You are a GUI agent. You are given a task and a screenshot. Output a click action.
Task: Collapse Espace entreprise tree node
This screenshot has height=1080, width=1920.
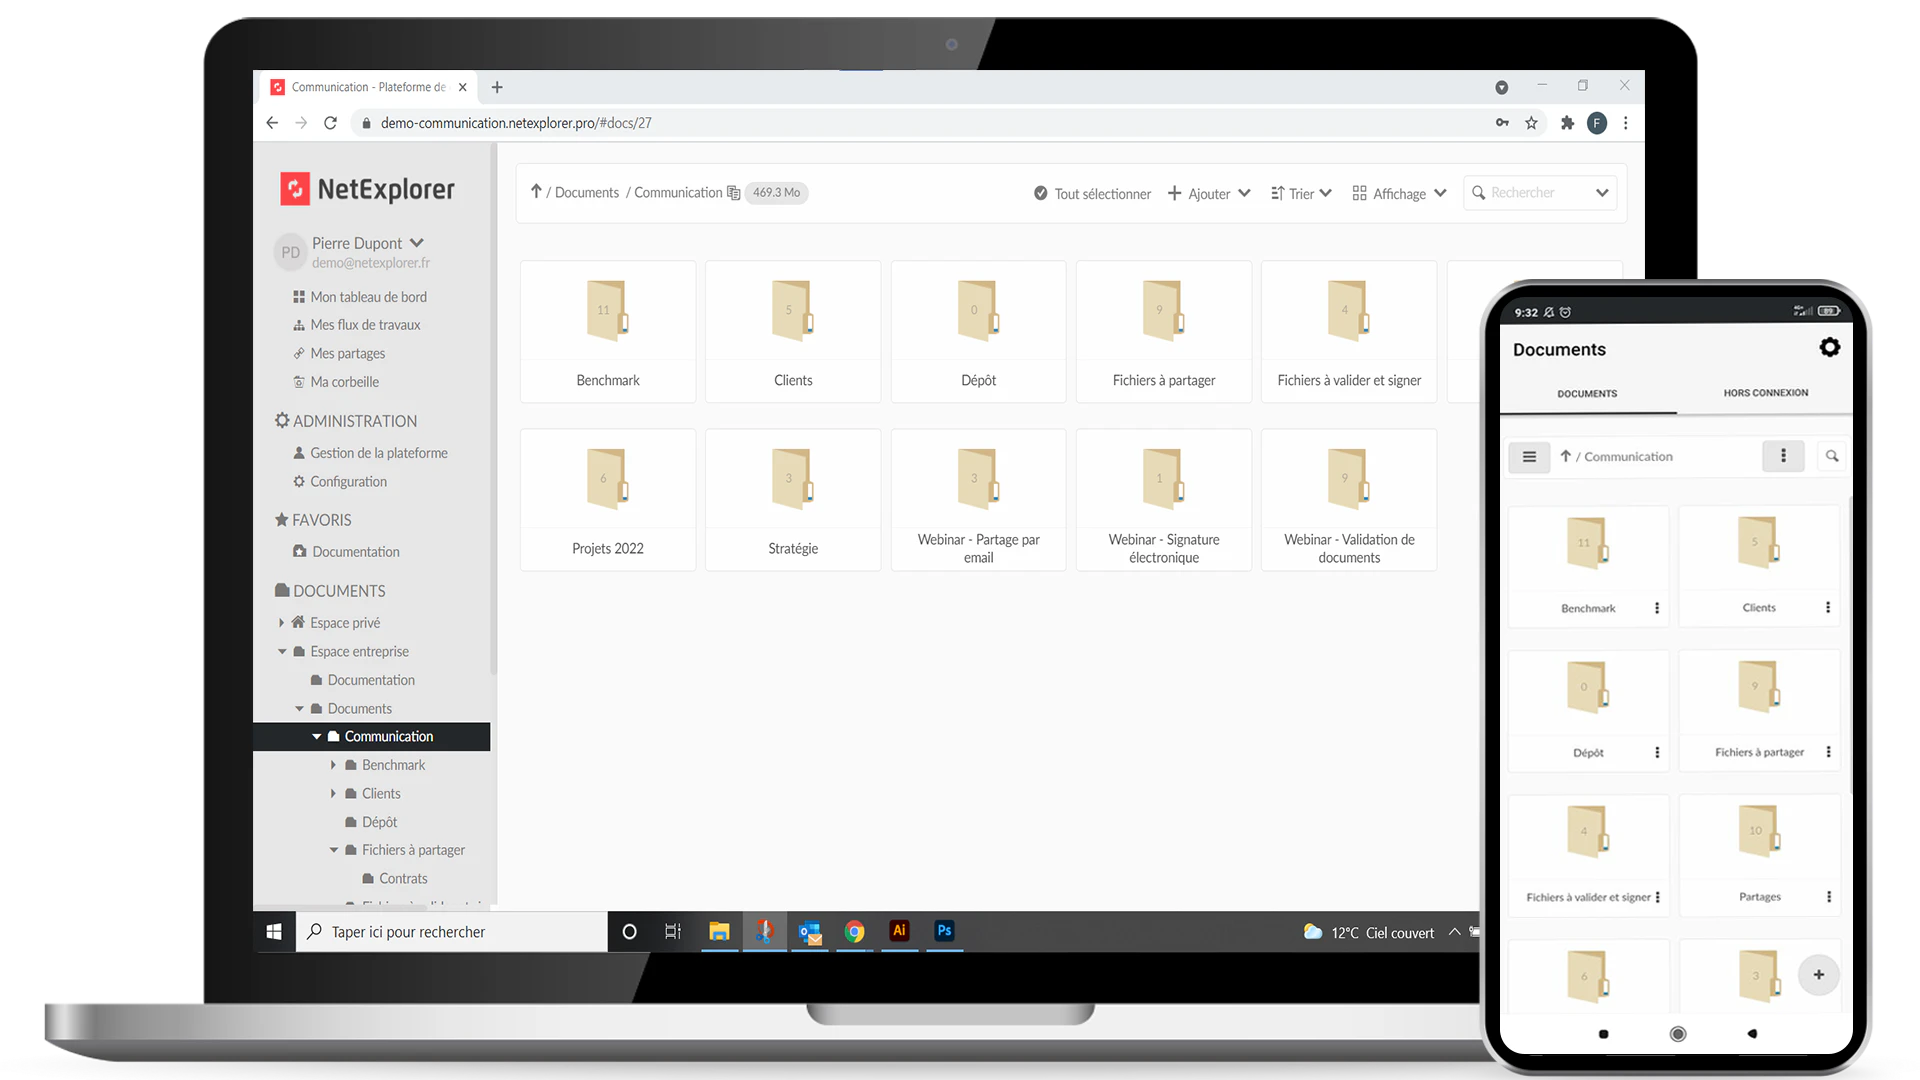click(282, 652)
